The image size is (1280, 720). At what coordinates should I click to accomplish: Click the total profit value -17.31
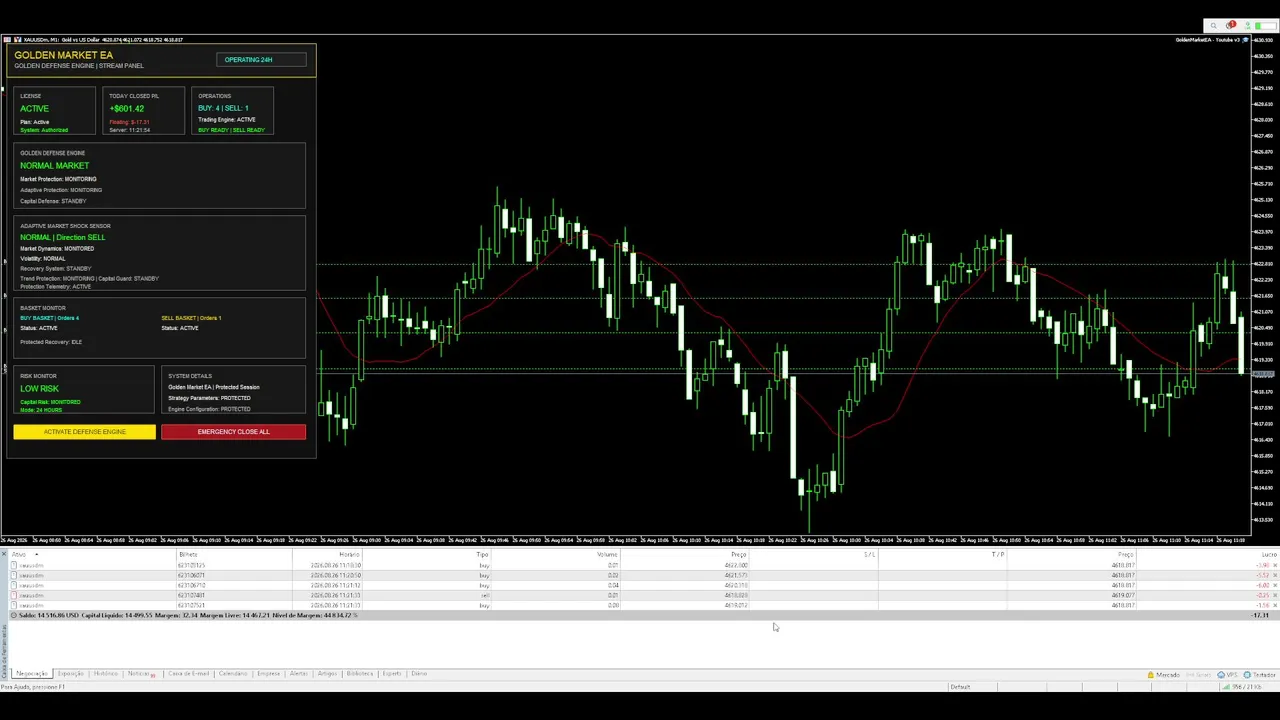tap(1261, 616)
